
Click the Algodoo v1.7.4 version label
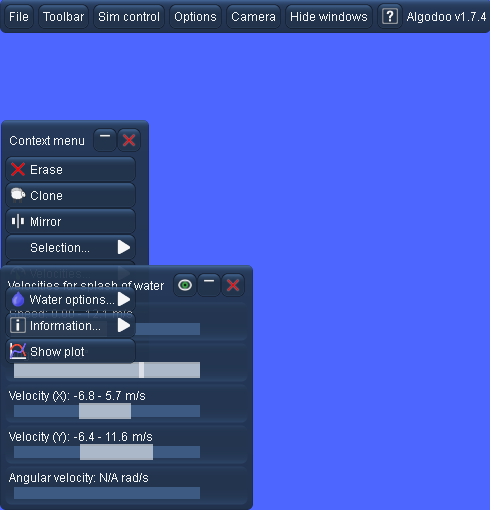click(x=446, y=17)
